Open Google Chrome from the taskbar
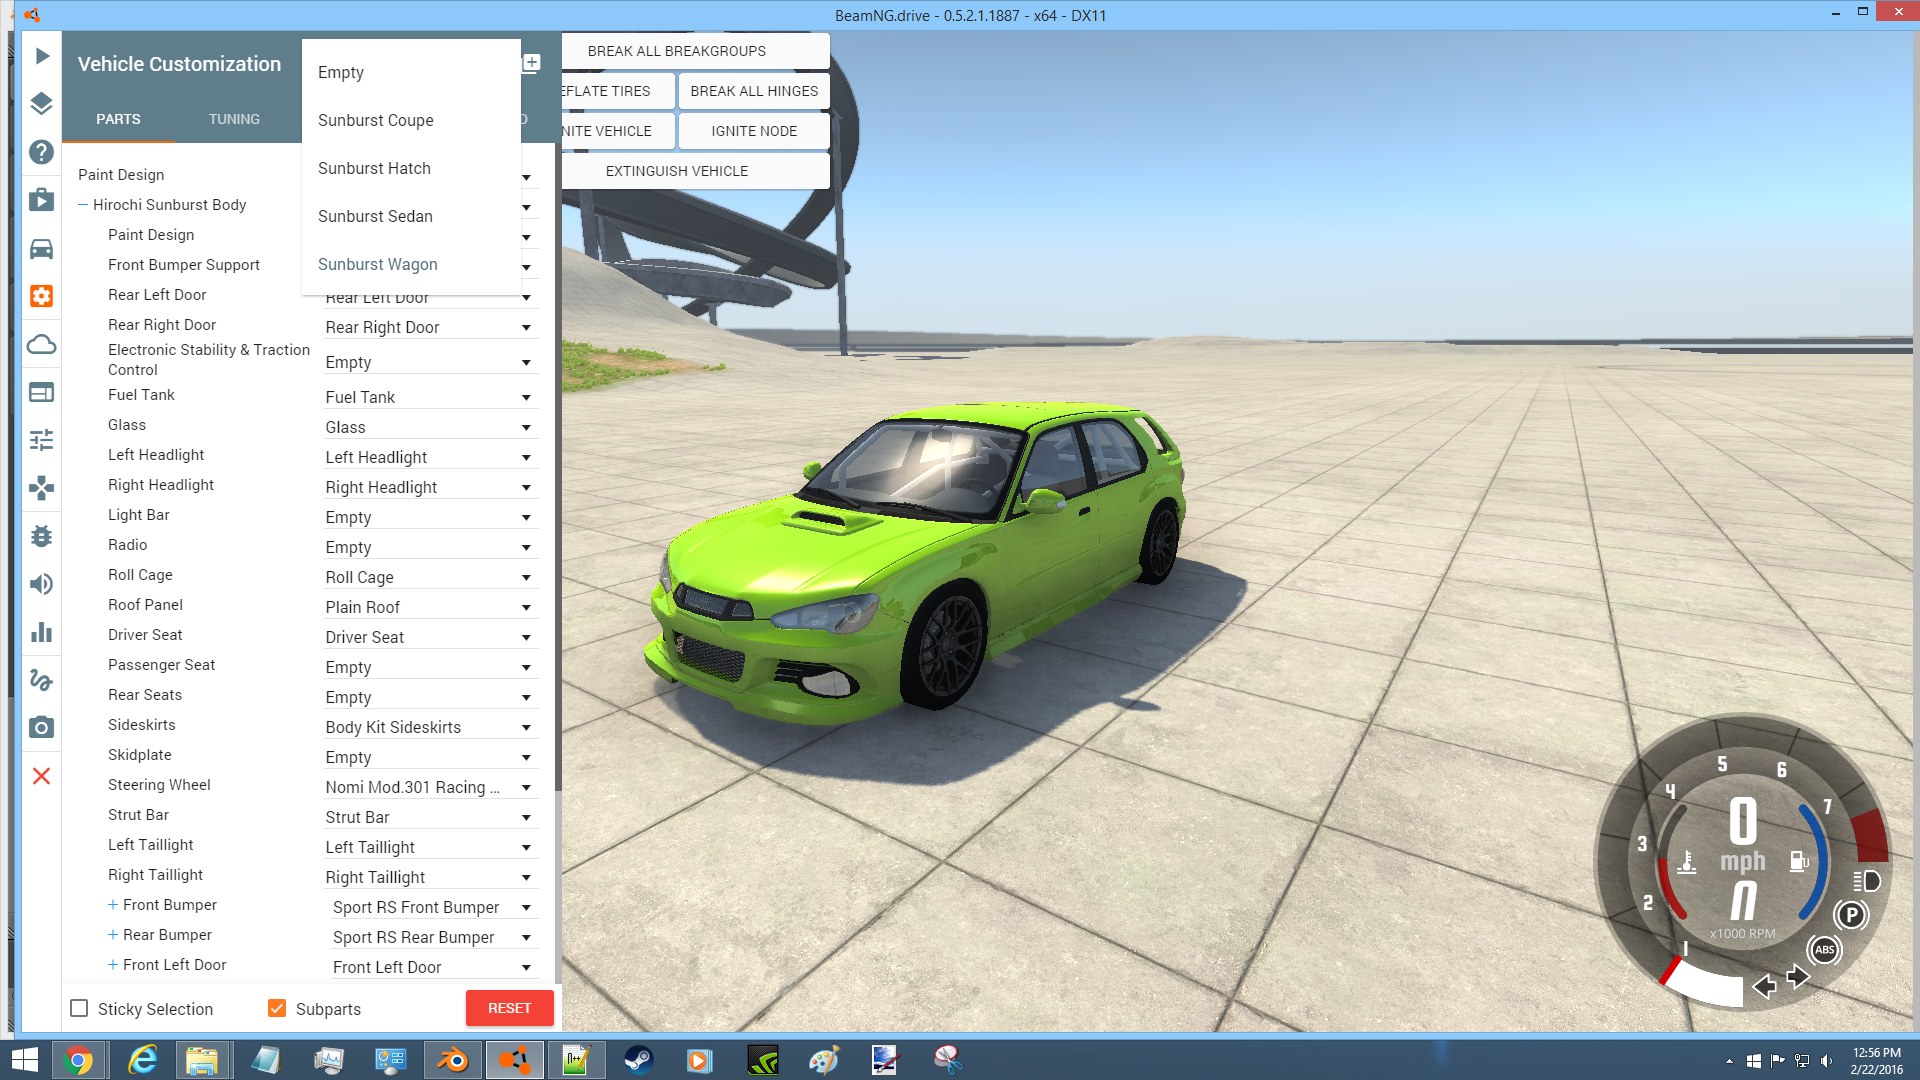 (x=78, y=1060)
